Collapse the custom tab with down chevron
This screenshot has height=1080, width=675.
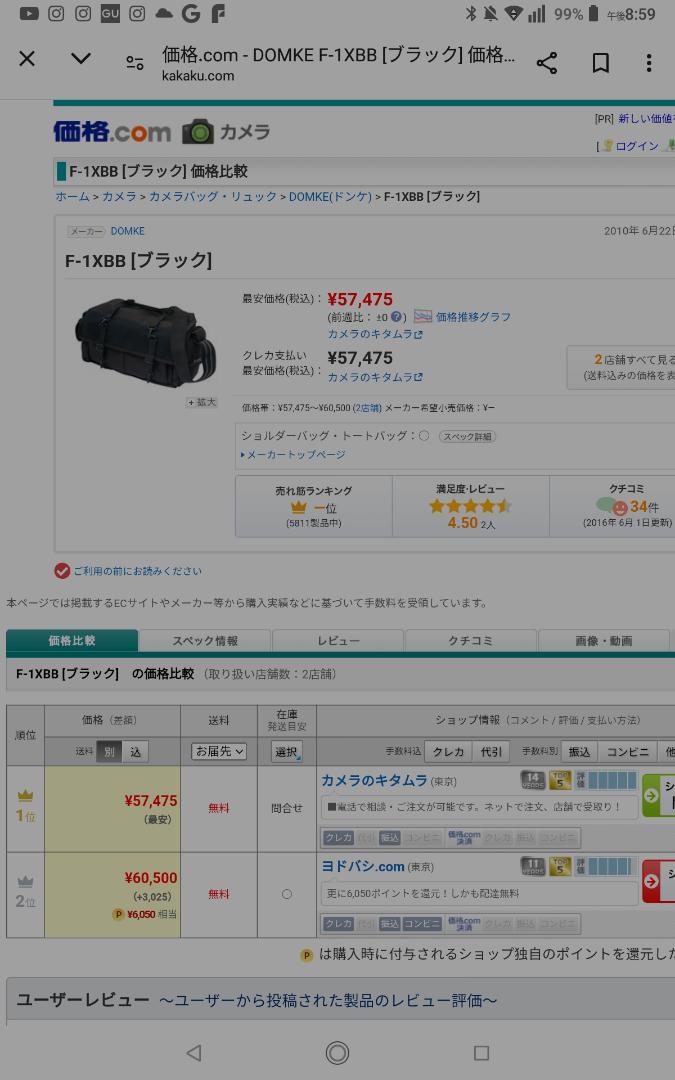tap(81, 59)
